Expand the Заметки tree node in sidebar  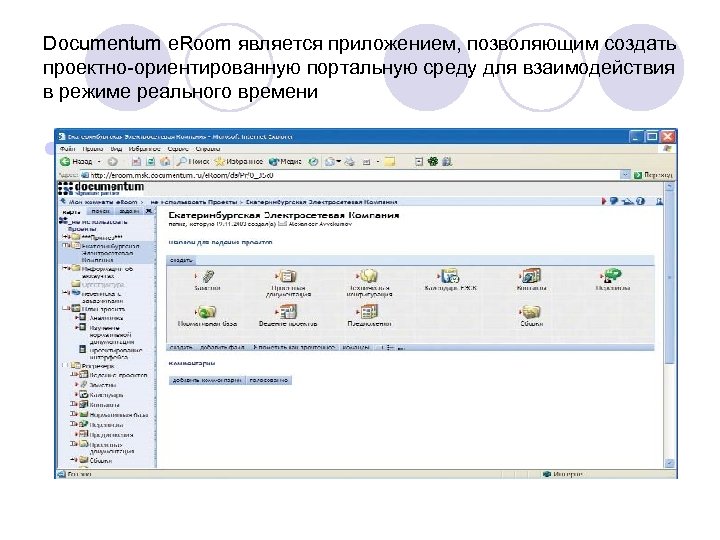pyautogui.click(x=76, y=384)
